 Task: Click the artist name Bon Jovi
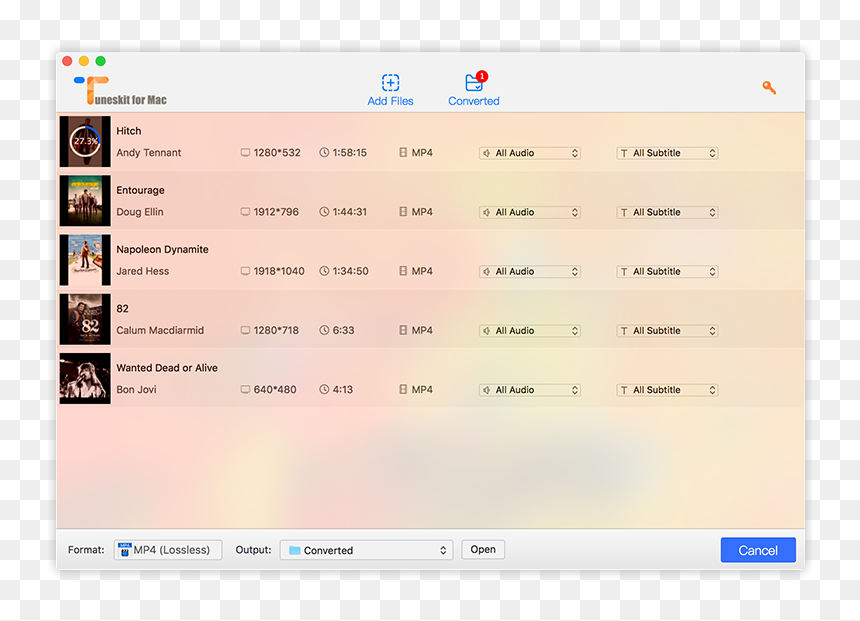tap(137, 389)
